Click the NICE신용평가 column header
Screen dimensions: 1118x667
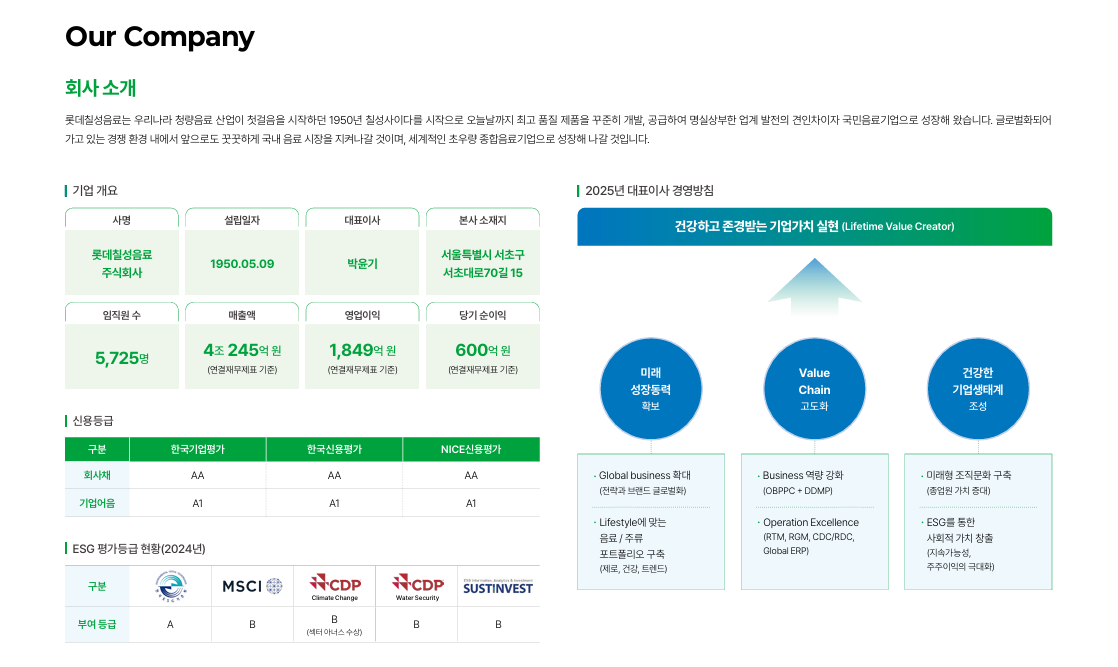coord(471,449)
